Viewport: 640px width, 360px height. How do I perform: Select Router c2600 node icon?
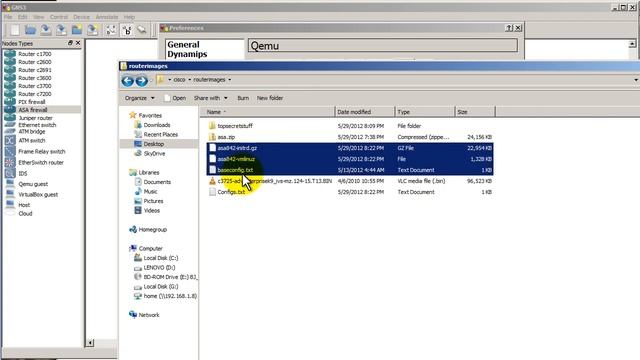[10, 62]
